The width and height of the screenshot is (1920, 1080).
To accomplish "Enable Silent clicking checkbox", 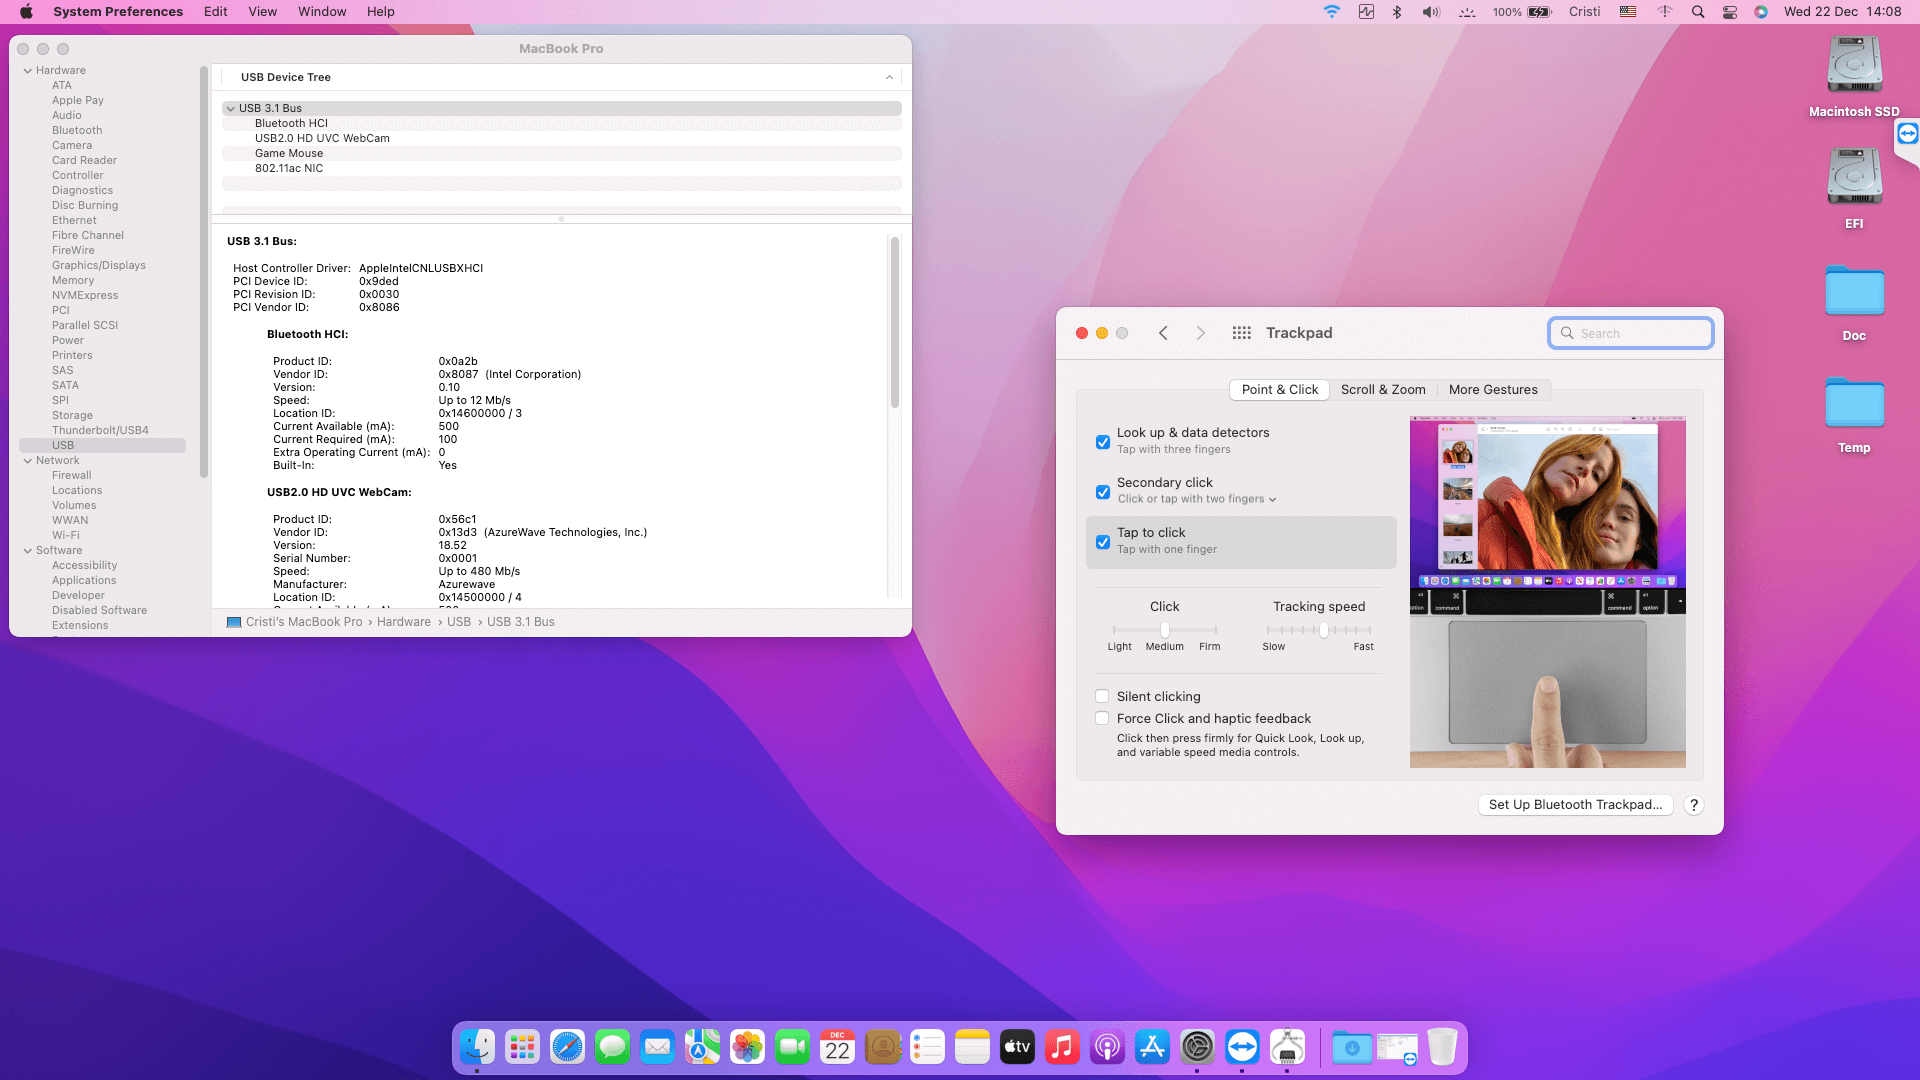I will 1101,696.
